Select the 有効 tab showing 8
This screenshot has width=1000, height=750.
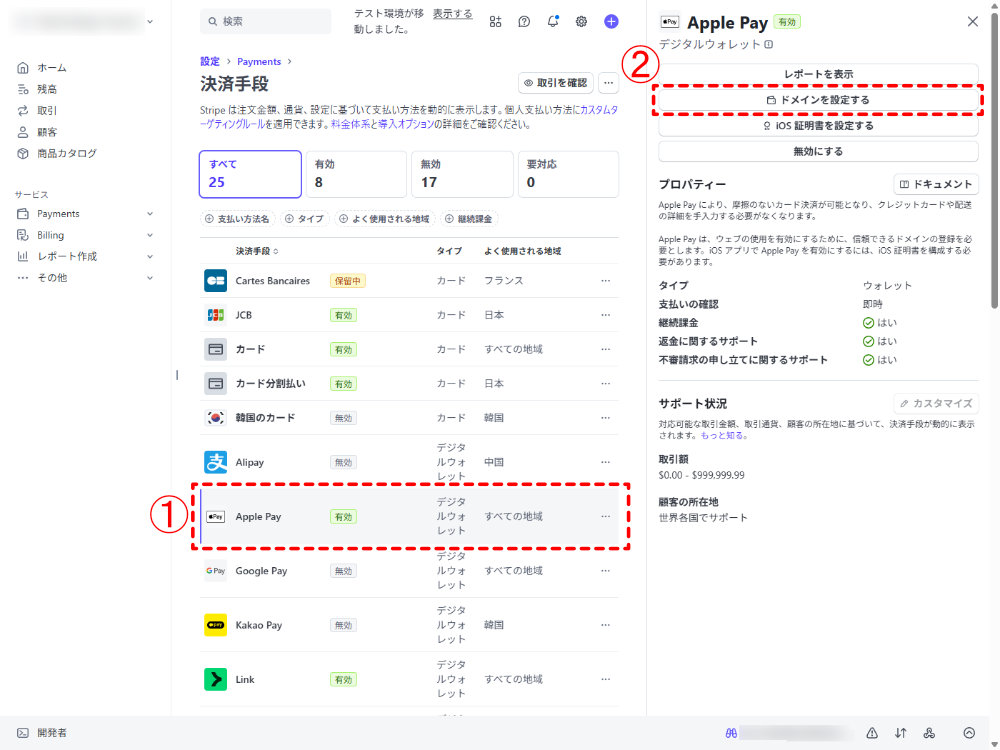click(357, 174)
